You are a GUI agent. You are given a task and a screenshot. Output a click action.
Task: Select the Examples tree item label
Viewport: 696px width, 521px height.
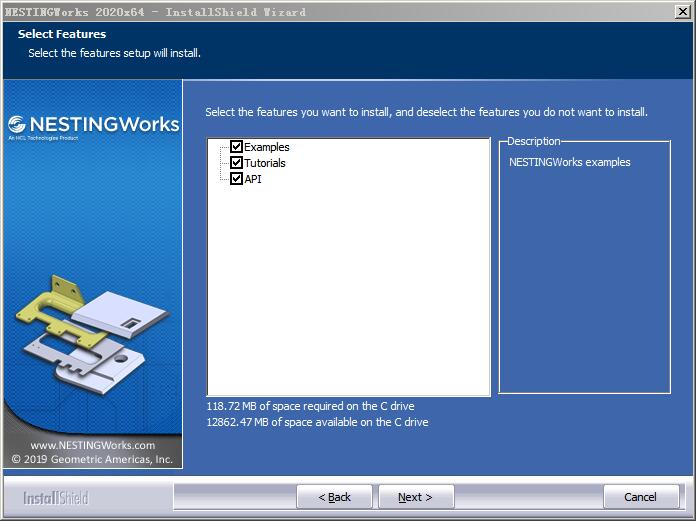[267, 147]
